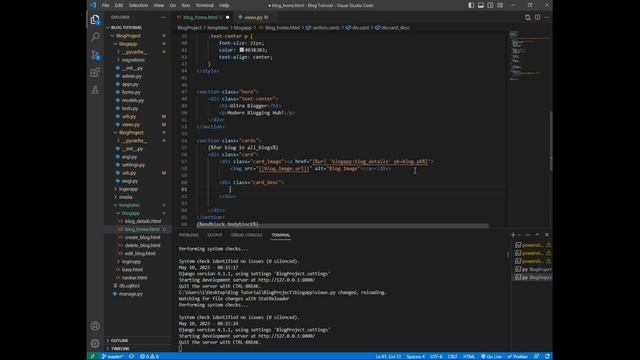
Task: Click the code minimap preview
Action: (528, 55)
